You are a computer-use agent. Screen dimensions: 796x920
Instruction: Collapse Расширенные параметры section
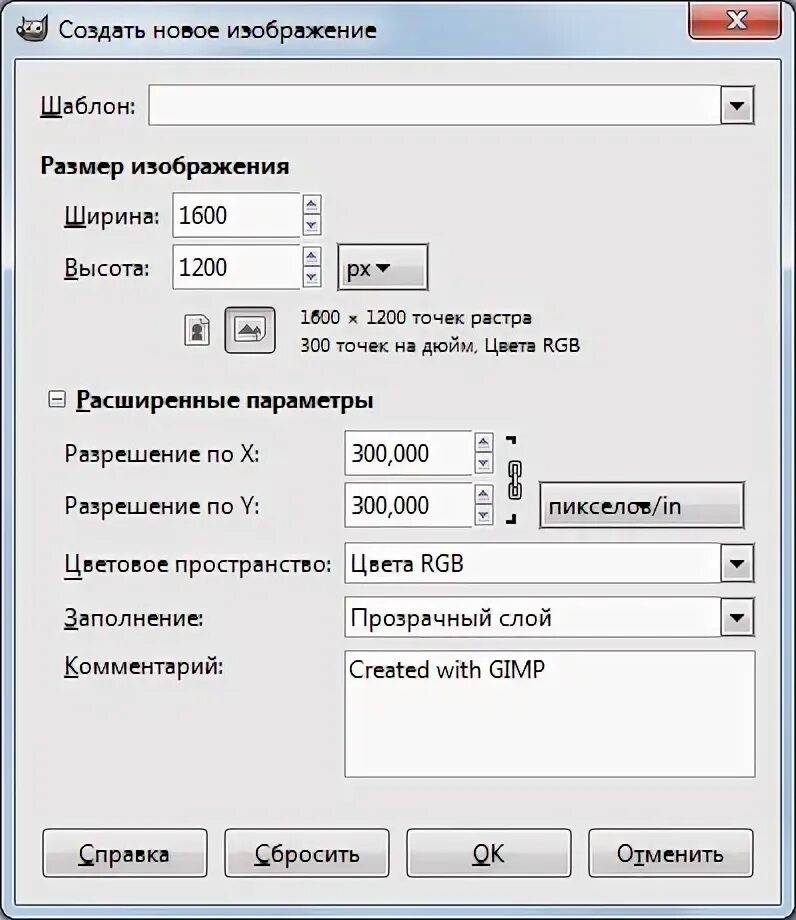[x=57, y=400]
